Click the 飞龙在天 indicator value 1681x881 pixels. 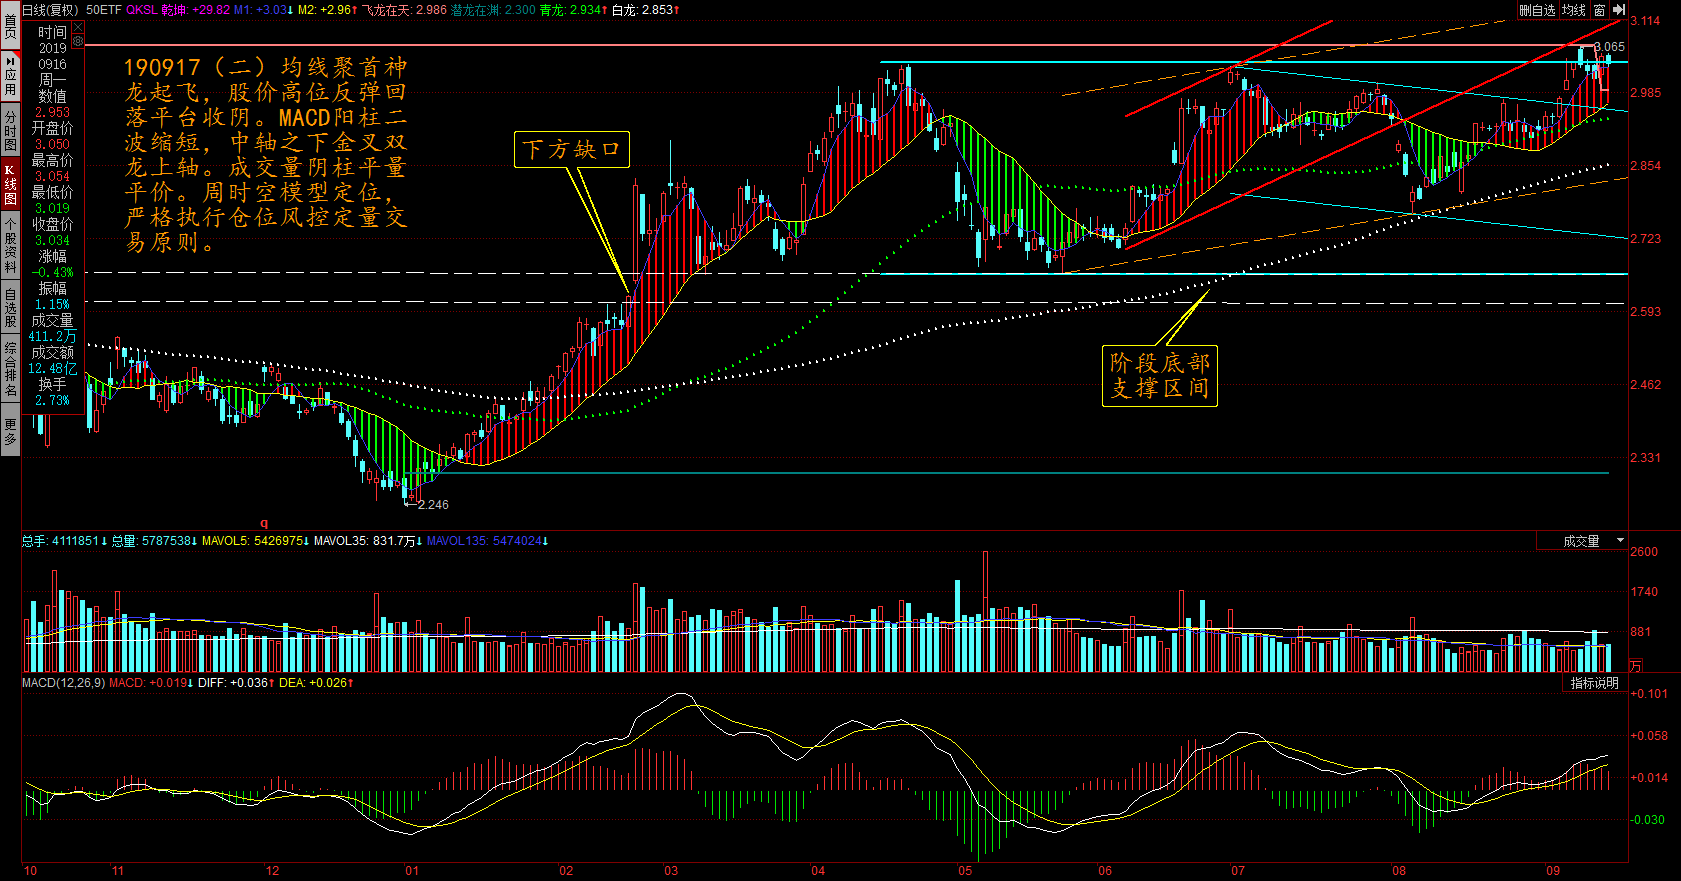(404, 10)
